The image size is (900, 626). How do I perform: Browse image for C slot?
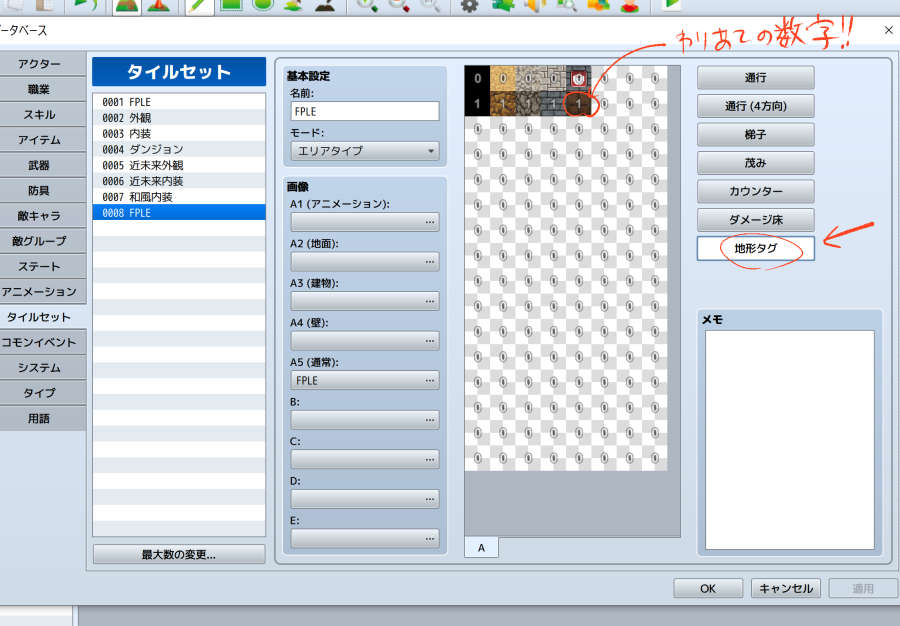point(365,459)
